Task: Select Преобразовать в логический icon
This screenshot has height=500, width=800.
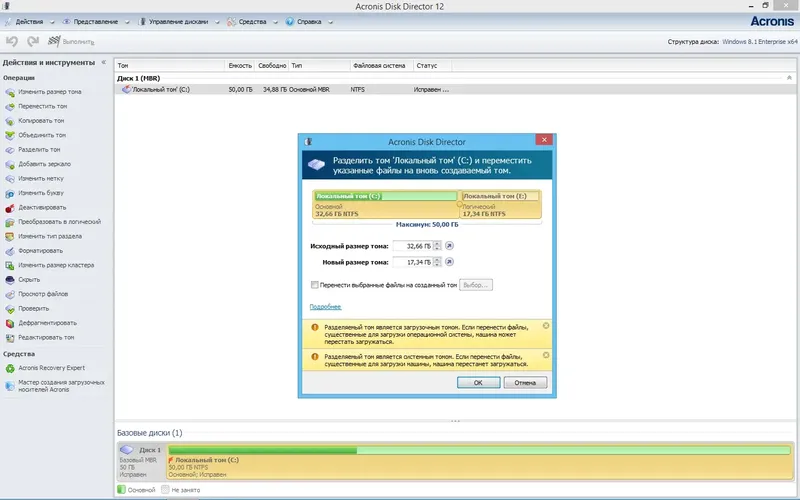Action: pos(10,222)
